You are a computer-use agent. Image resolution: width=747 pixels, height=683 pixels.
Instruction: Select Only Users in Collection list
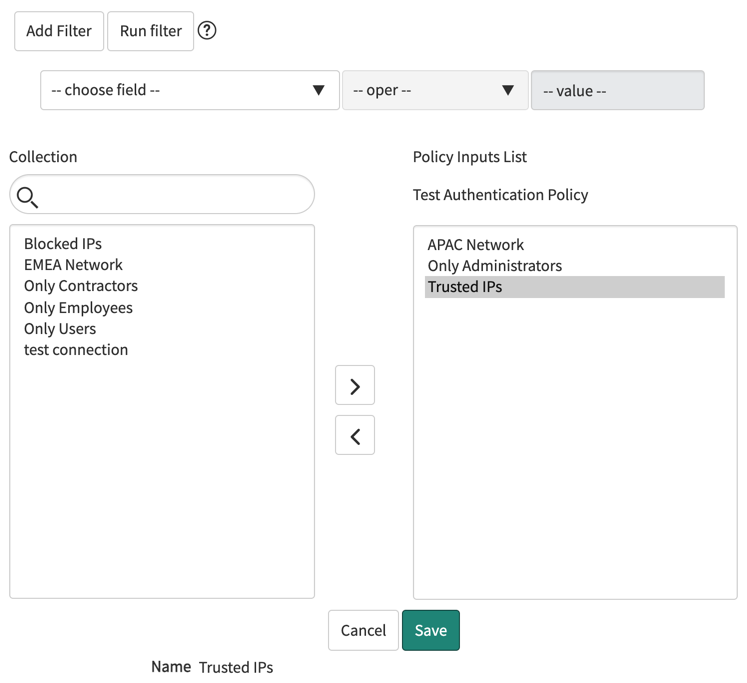60,329
